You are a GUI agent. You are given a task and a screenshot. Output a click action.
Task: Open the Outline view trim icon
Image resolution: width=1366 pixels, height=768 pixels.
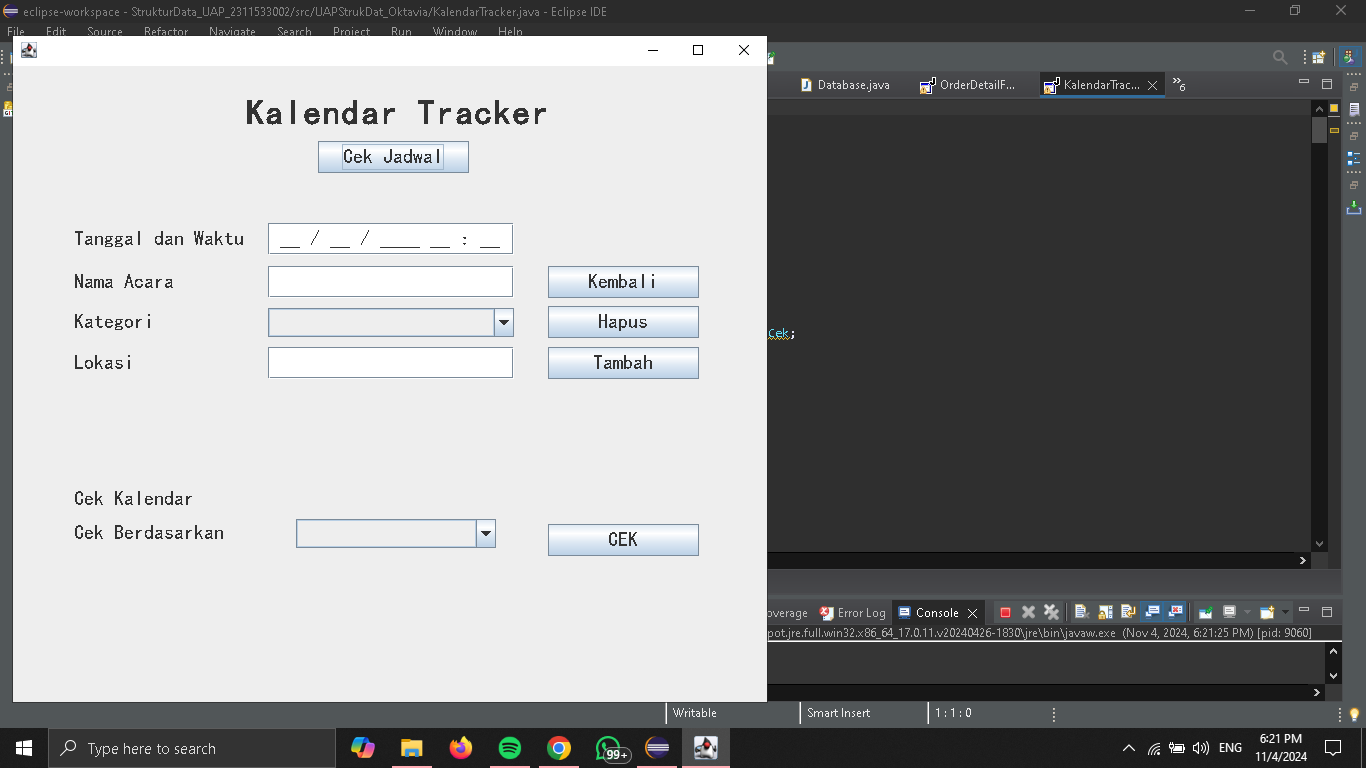tap(1354, 159)
